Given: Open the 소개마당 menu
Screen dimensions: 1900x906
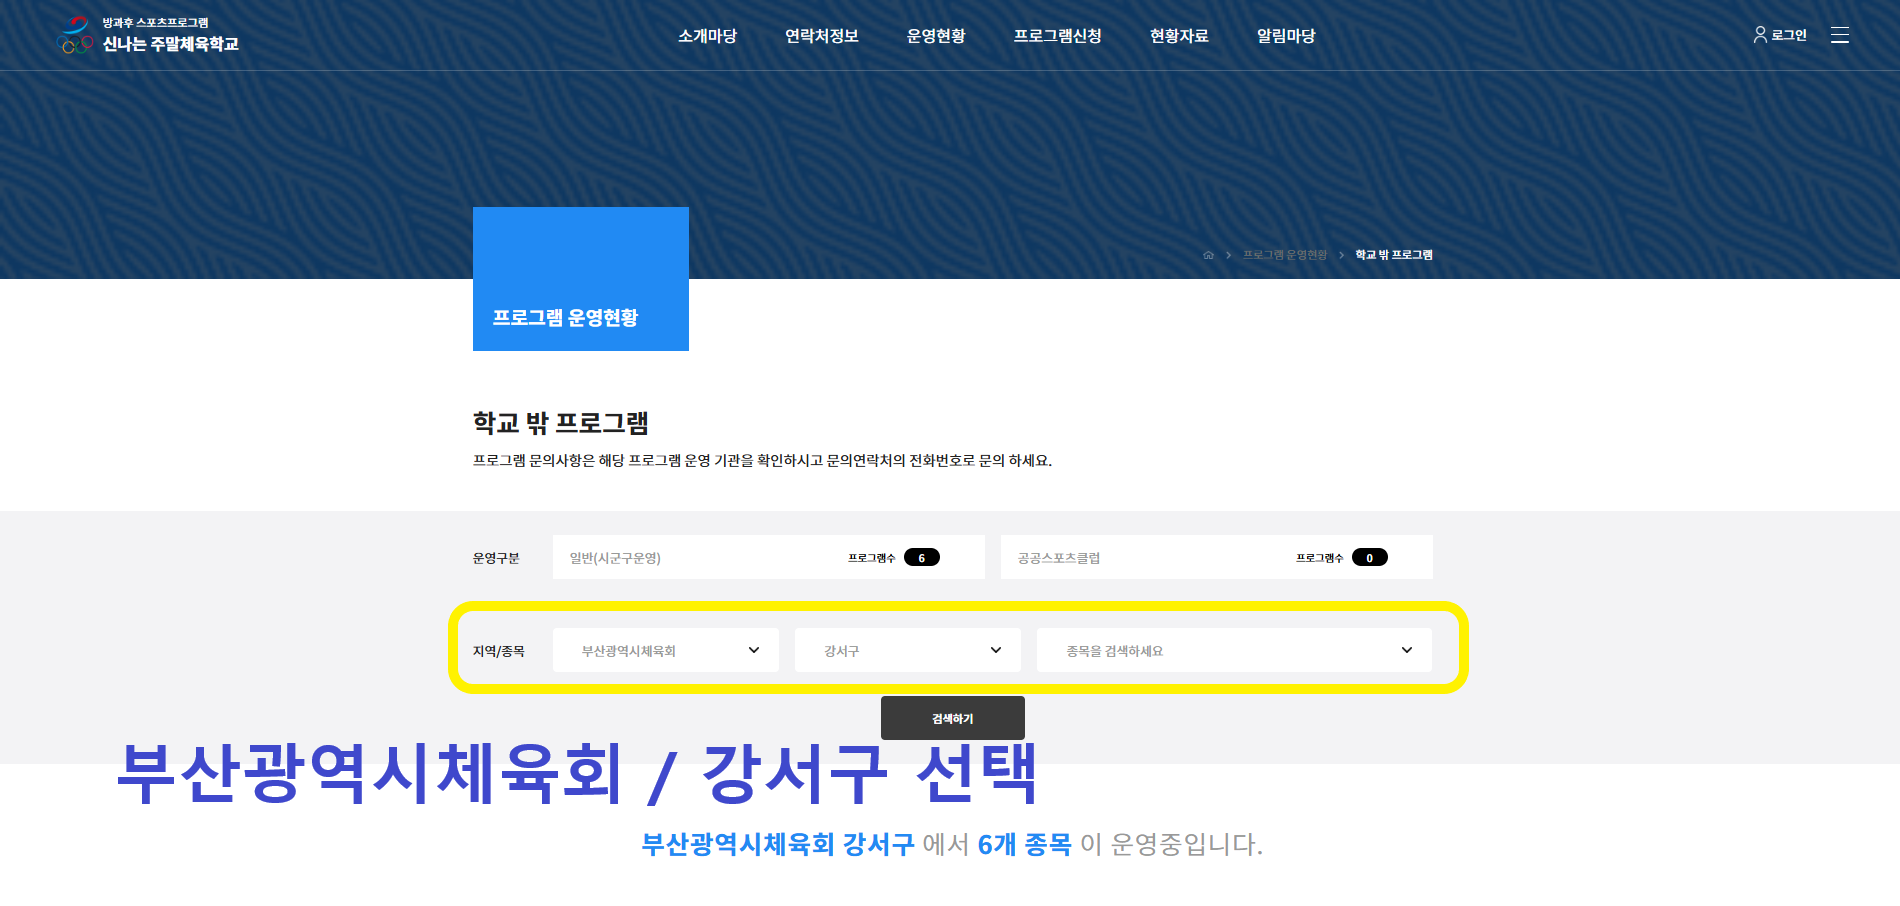Looking at the screenshot, I should 707,36.
